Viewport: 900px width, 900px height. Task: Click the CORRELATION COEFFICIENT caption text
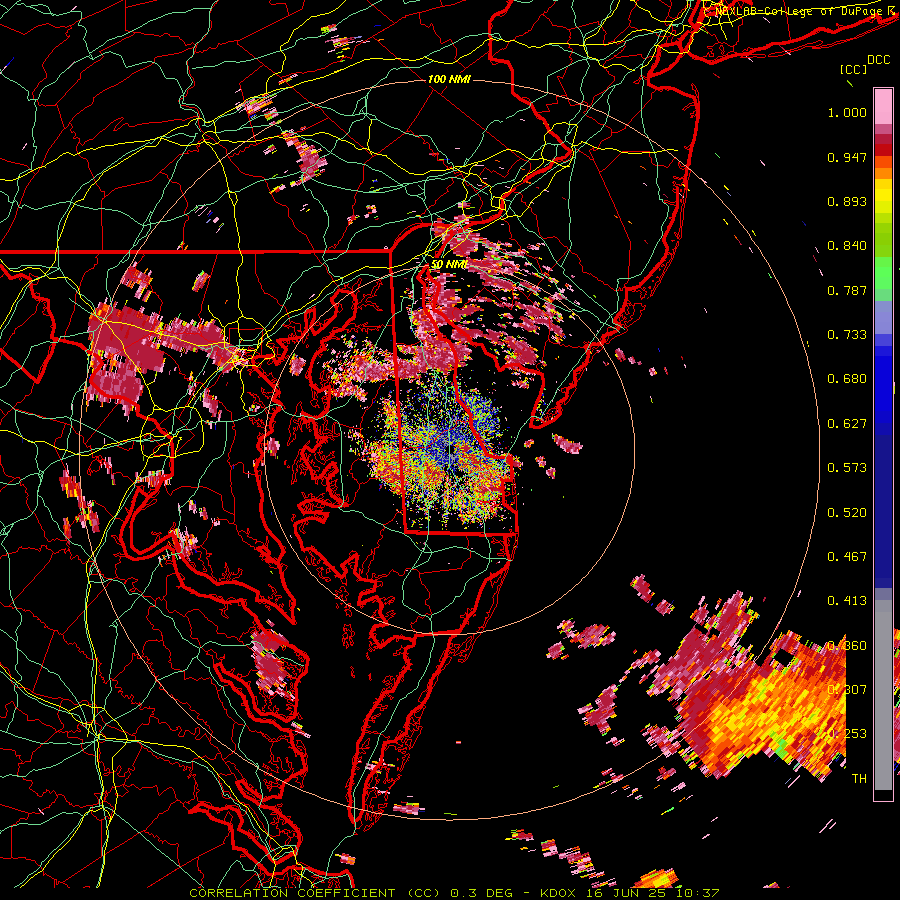[292, 893]
